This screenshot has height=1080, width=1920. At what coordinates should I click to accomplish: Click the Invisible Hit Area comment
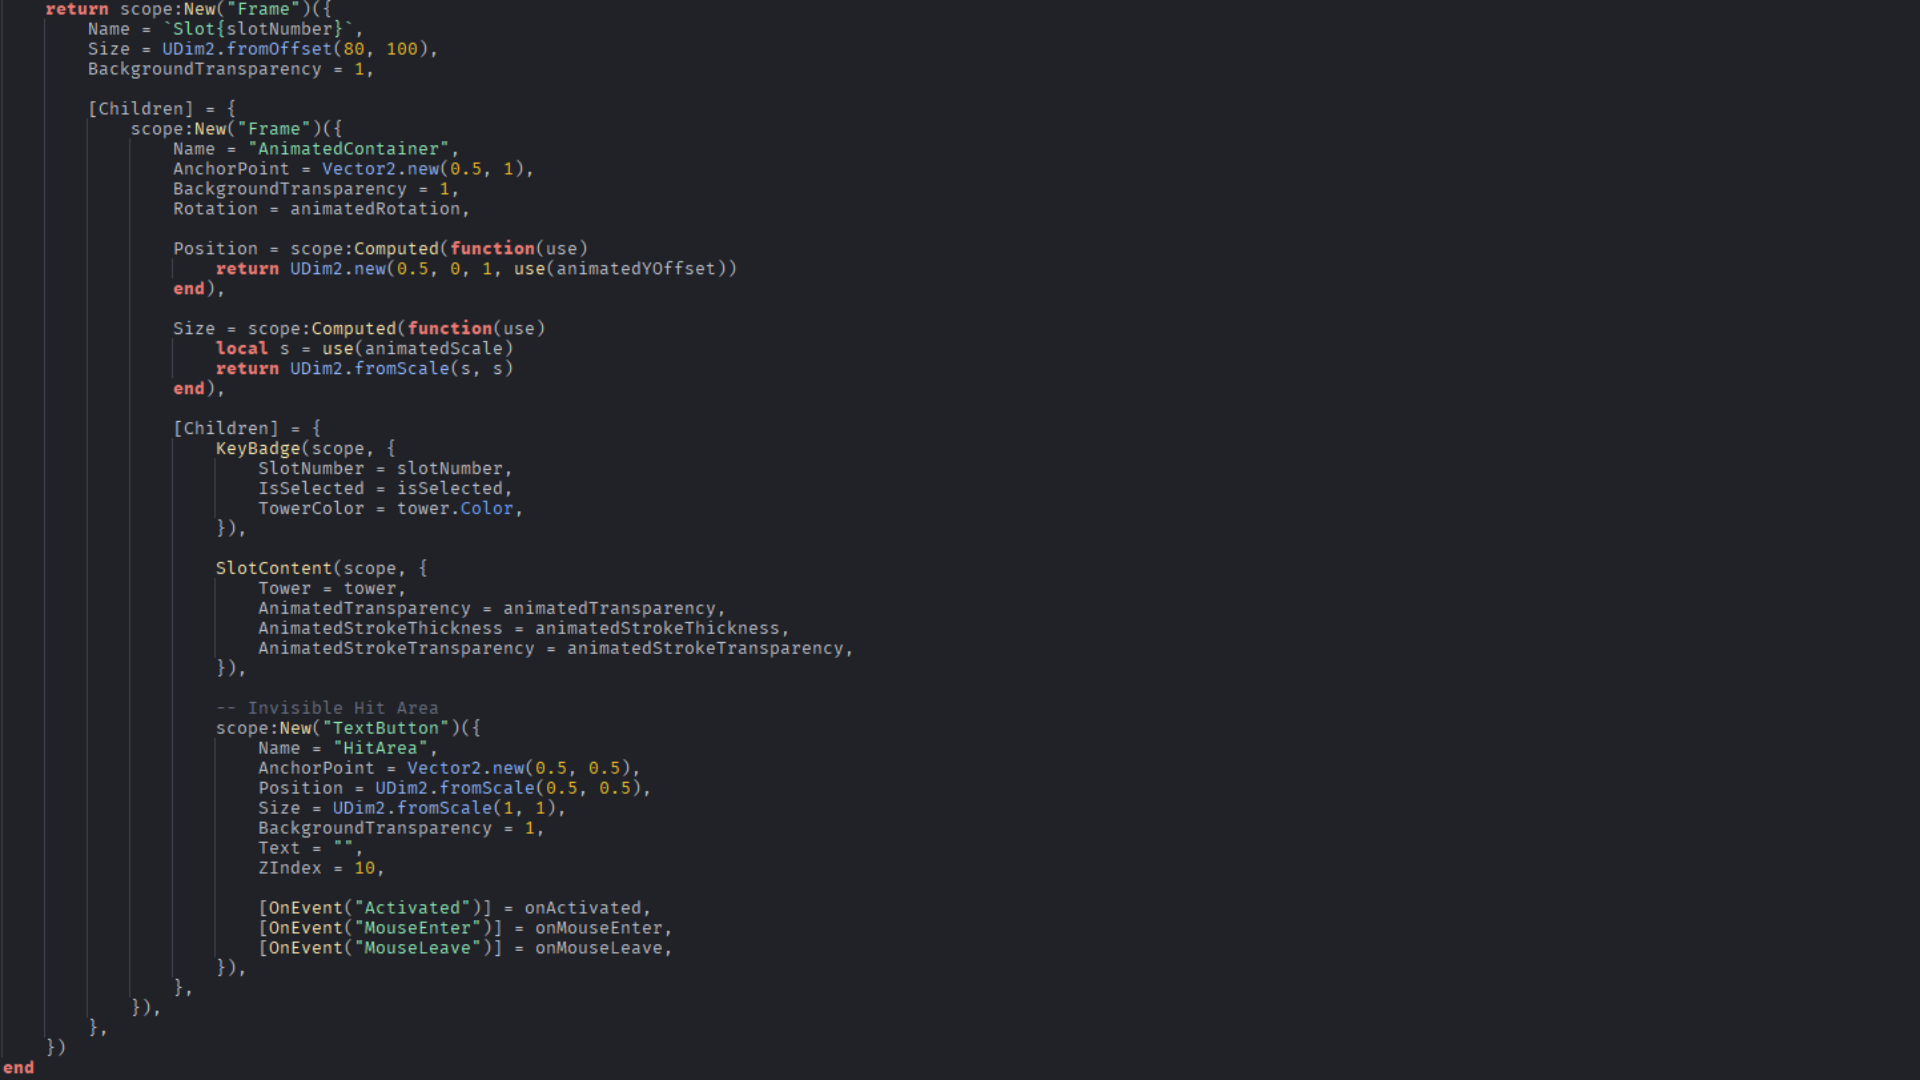click(327, 708)
